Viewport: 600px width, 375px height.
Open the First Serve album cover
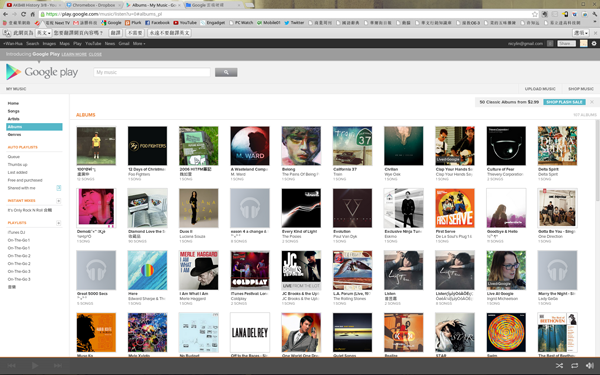pos(455,208)
